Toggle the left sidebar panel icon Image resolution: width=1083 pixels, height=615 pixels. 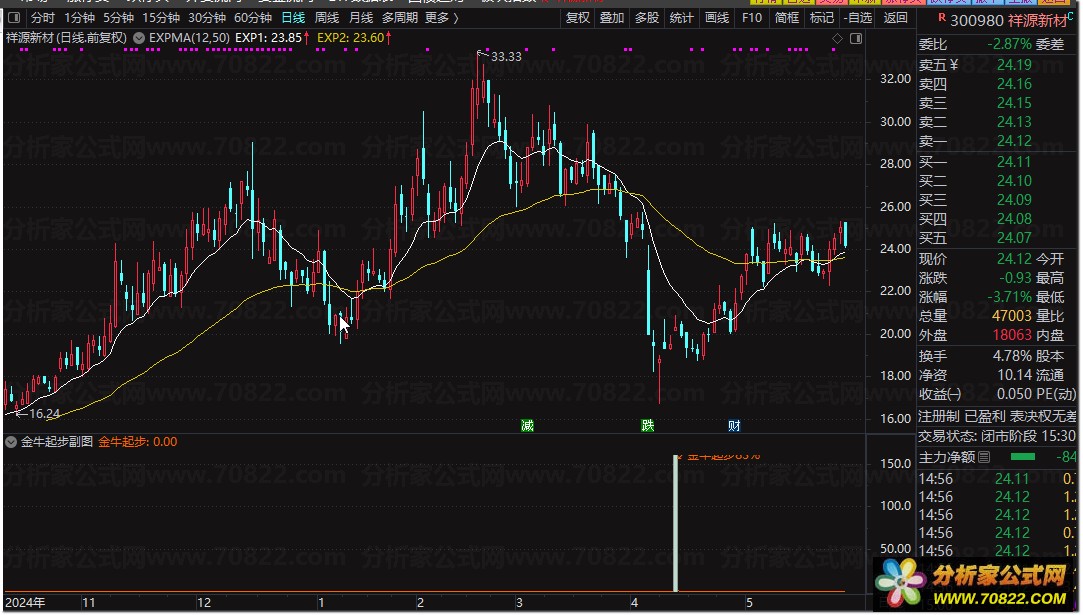14,17
